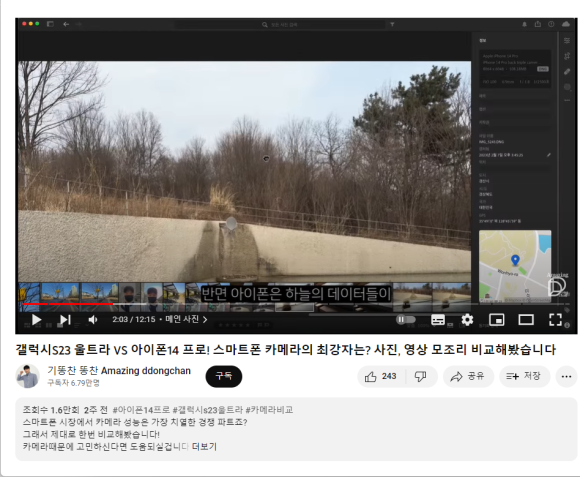The height and width of the screenshot is (477, 580).
Task: Open video settings gear
Action: click(467, 319)
